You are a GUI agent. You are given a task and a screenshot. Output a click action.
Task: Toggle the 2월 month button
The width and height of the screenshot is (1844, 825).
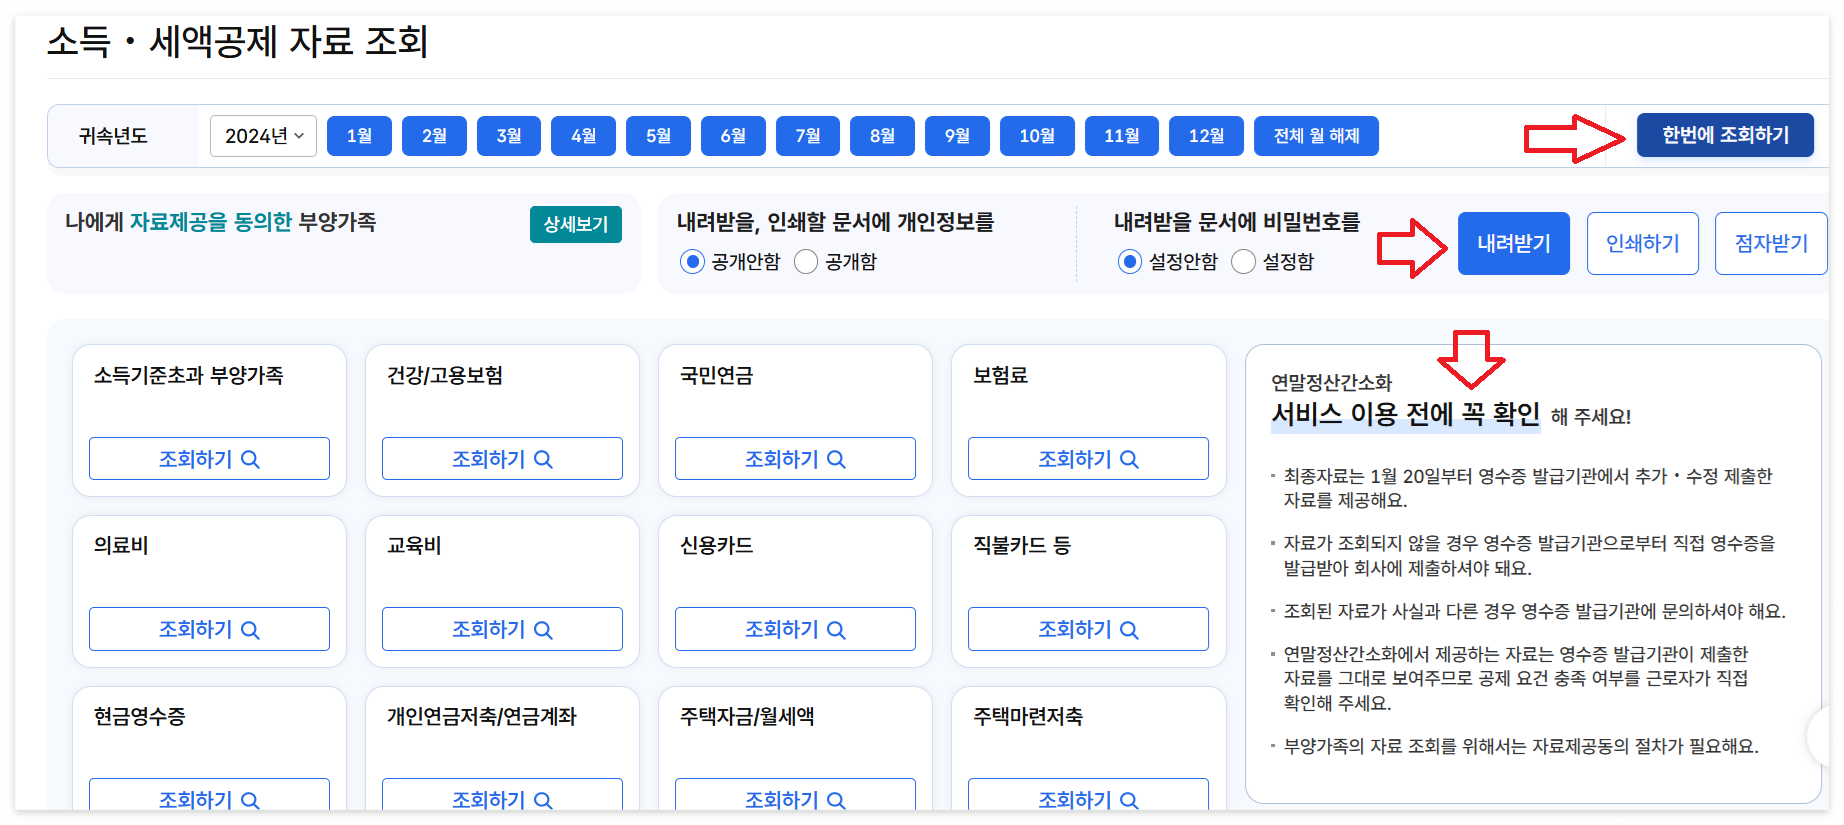[x=434, y=136]
